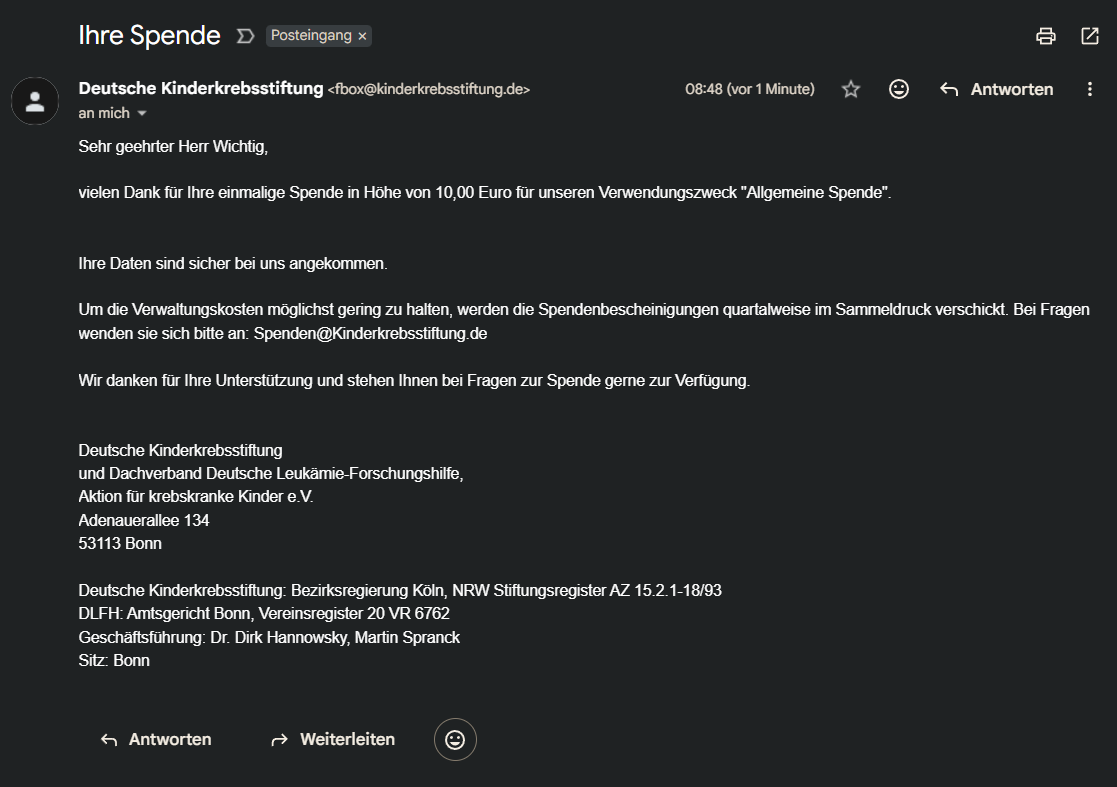Open the email in a new window
Screen dimensions: 1117x787
click(1090, 36)
